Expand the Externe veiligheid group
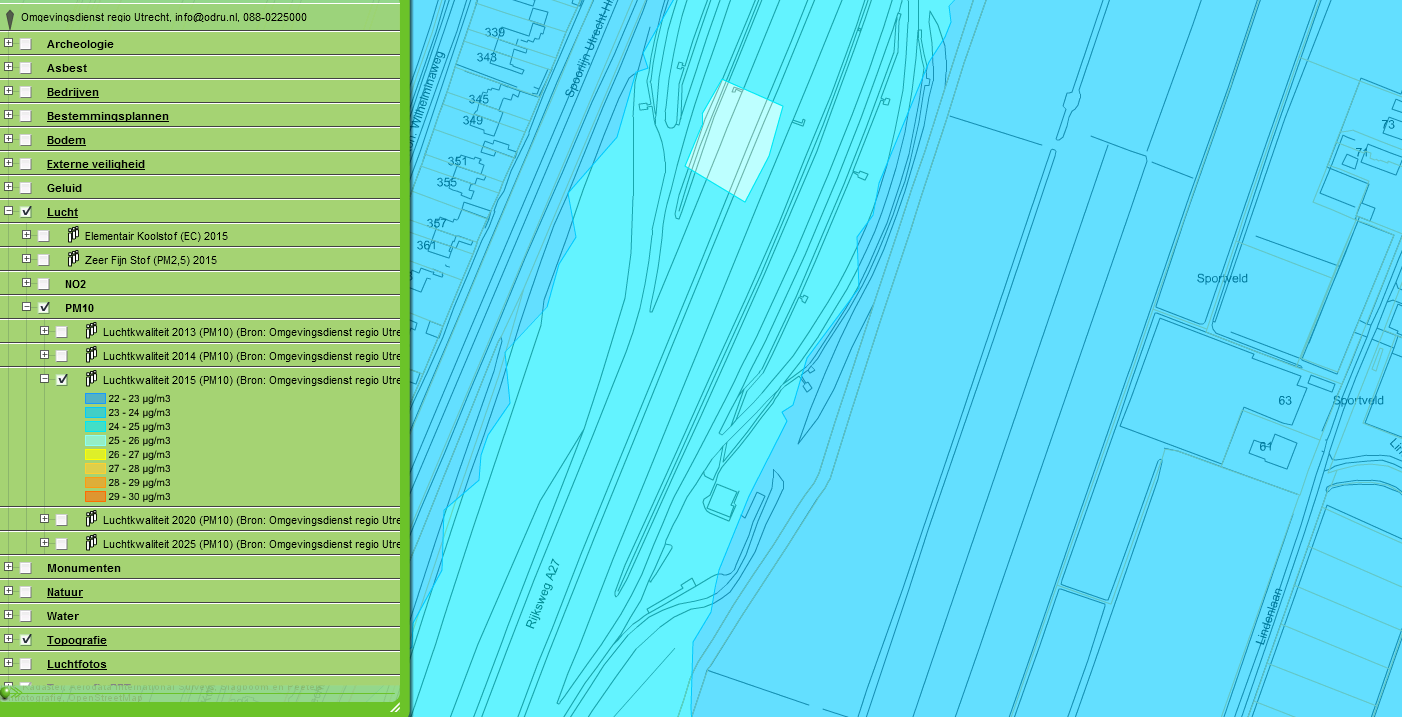Screen dimensions: 1402x717 (x=8, y=163)
